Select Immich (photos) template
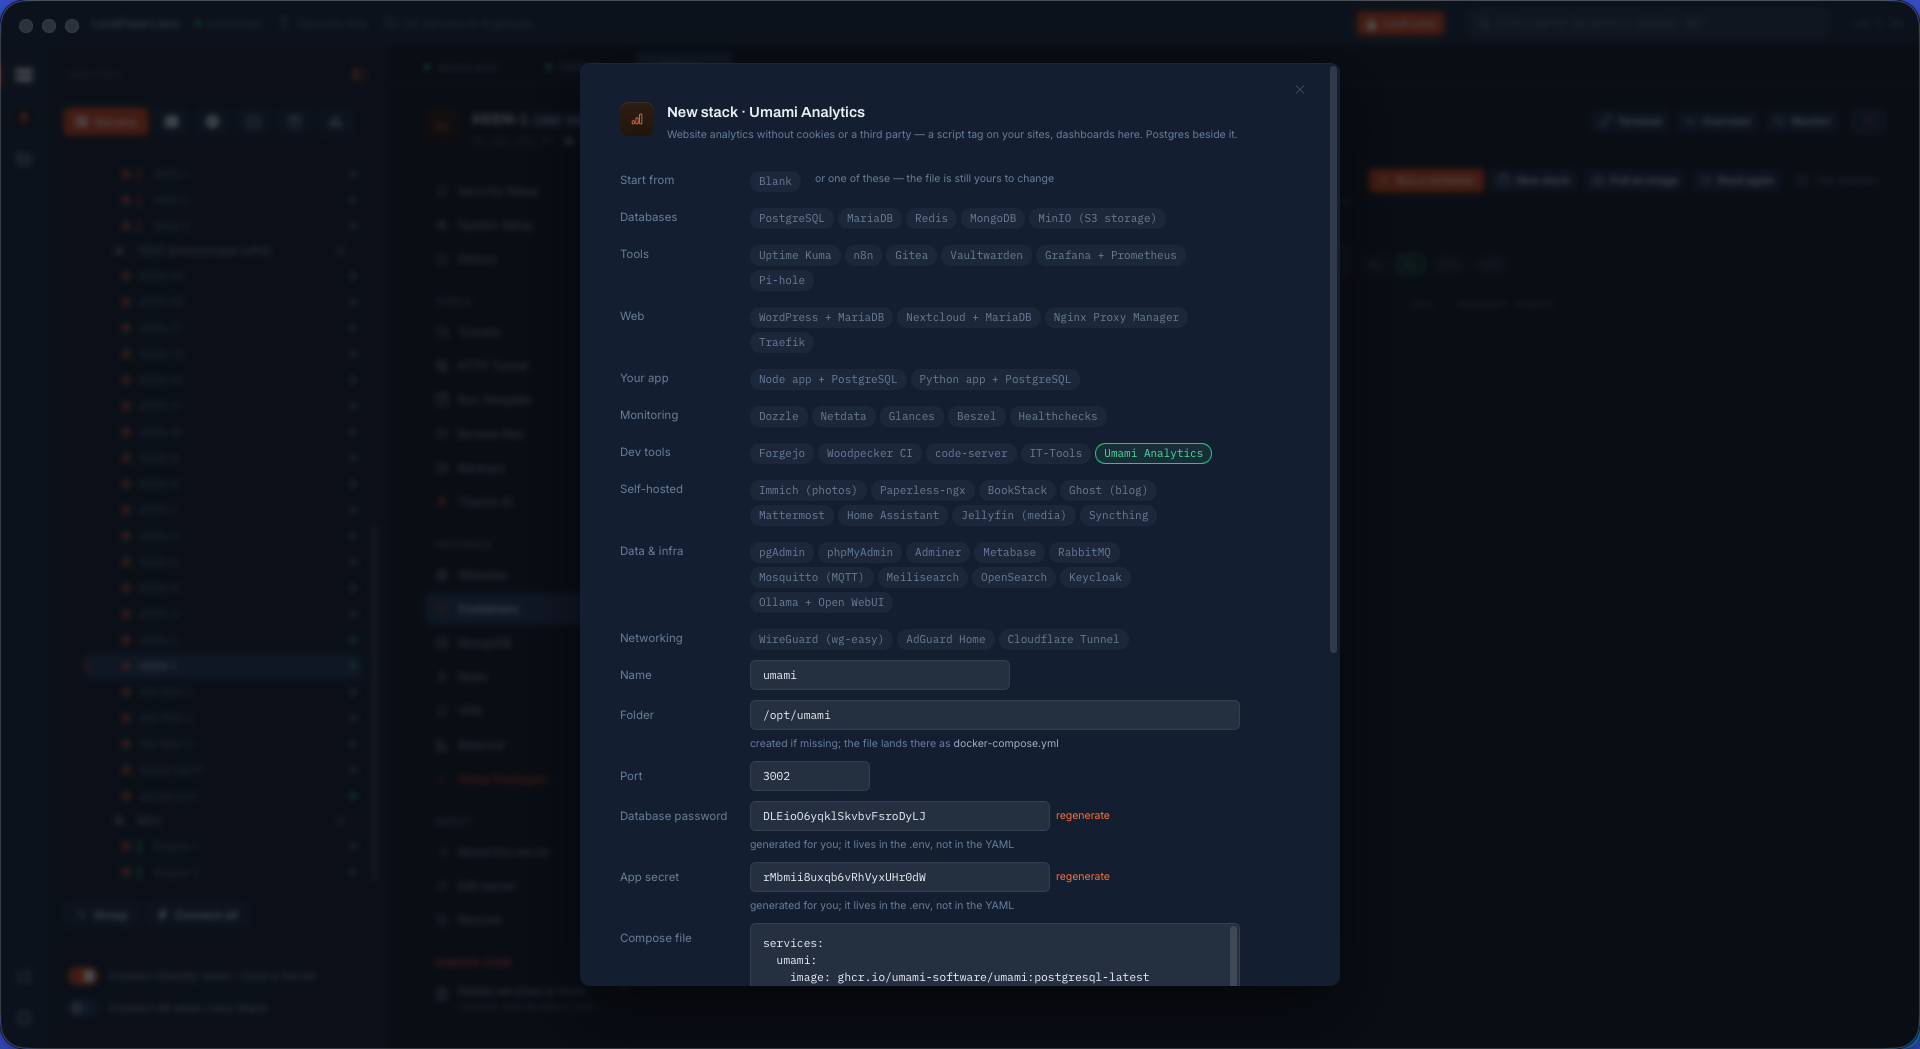 (808, 490)
